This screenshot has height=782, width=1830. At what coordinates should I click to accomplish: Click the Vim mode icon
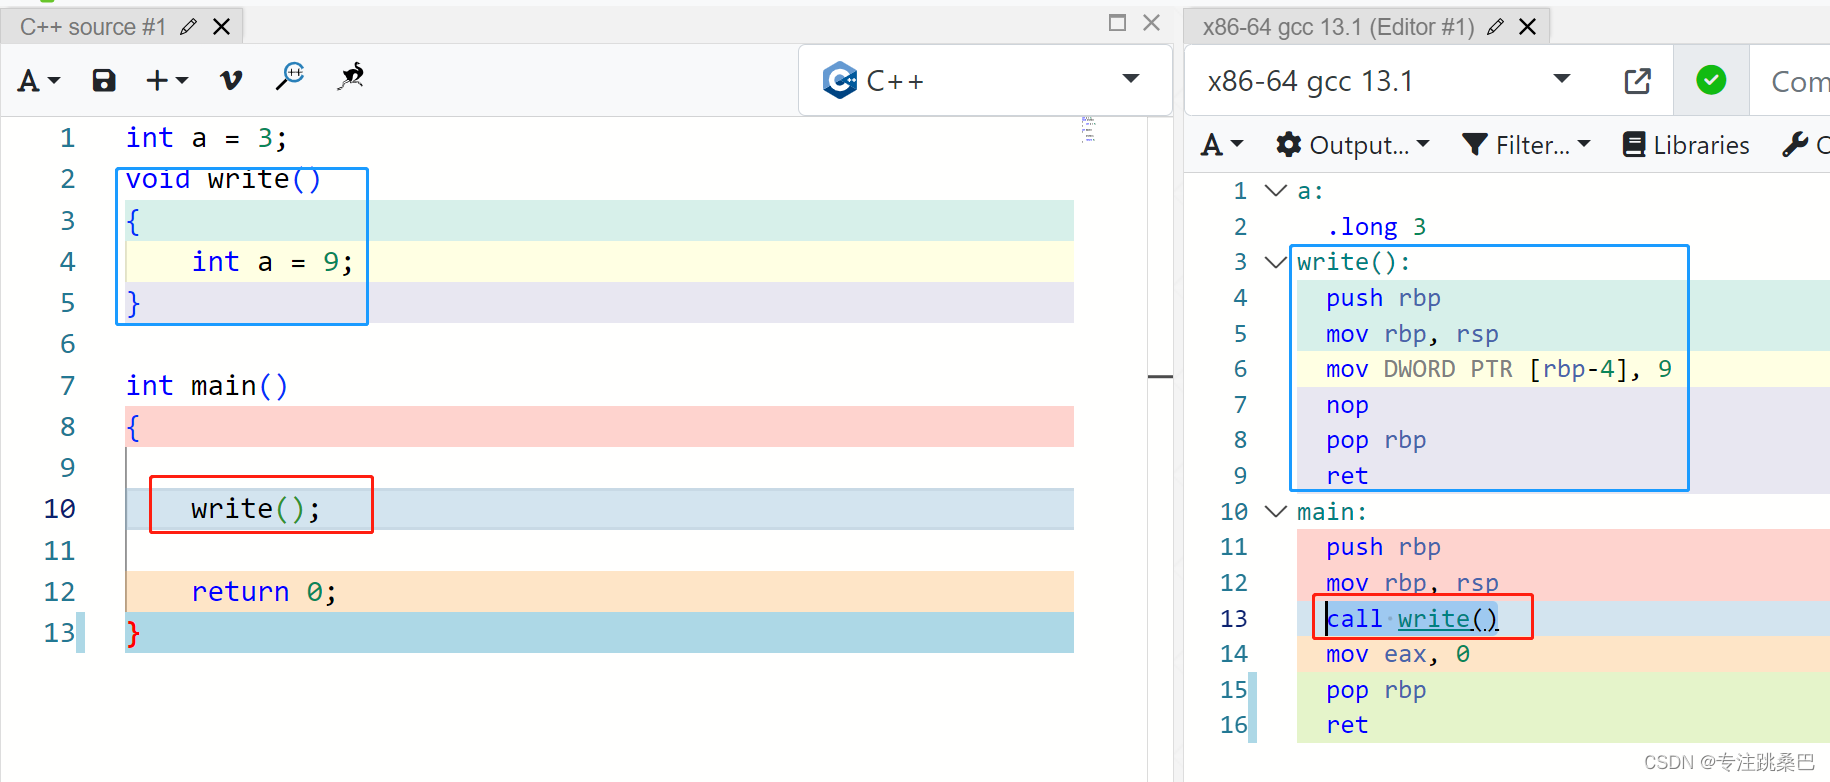tap(231, 80)
